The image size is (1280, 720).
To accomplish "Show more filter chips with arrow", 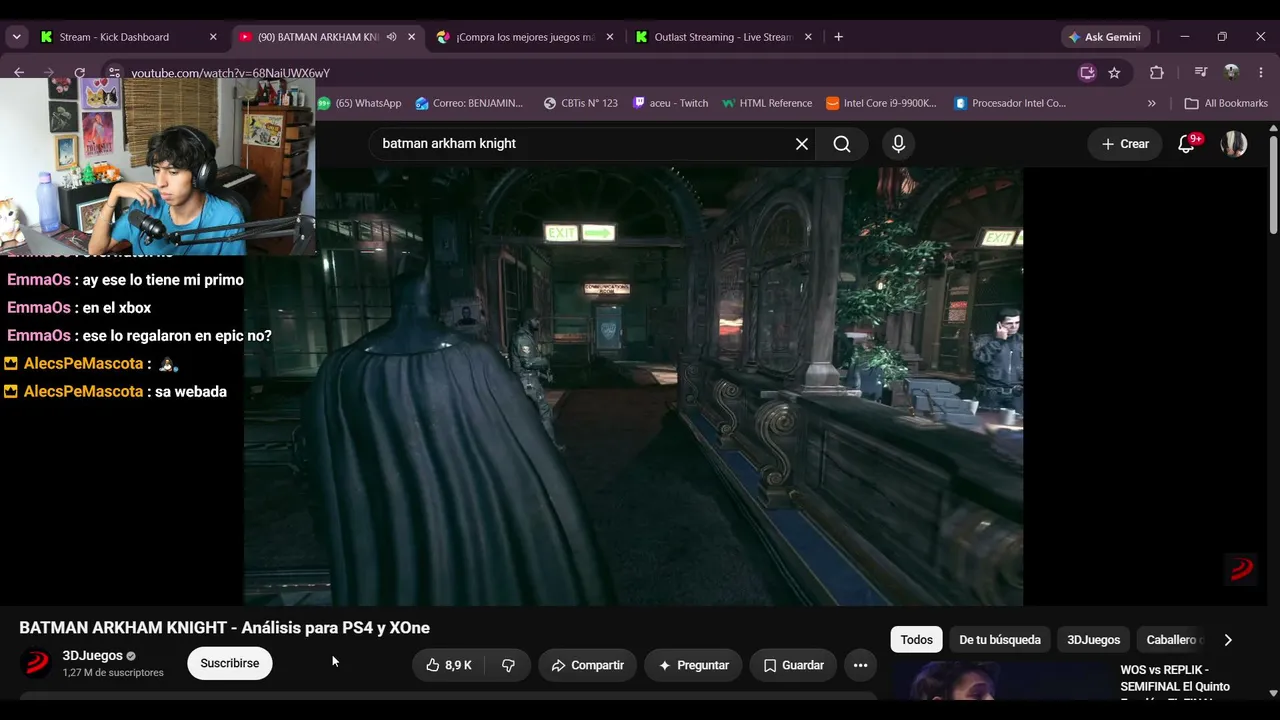I will click(1228, 640).
